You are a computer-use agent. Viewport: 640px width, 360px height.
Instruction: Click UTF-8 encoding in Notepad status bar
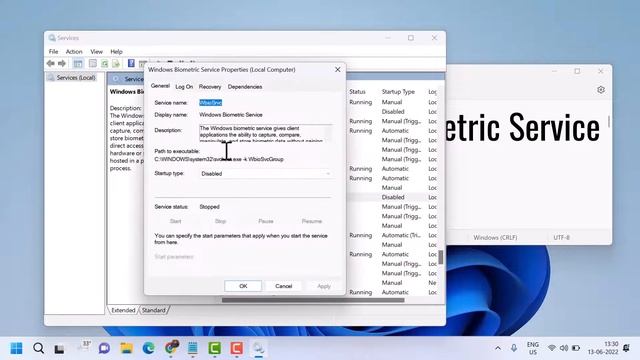561,238
